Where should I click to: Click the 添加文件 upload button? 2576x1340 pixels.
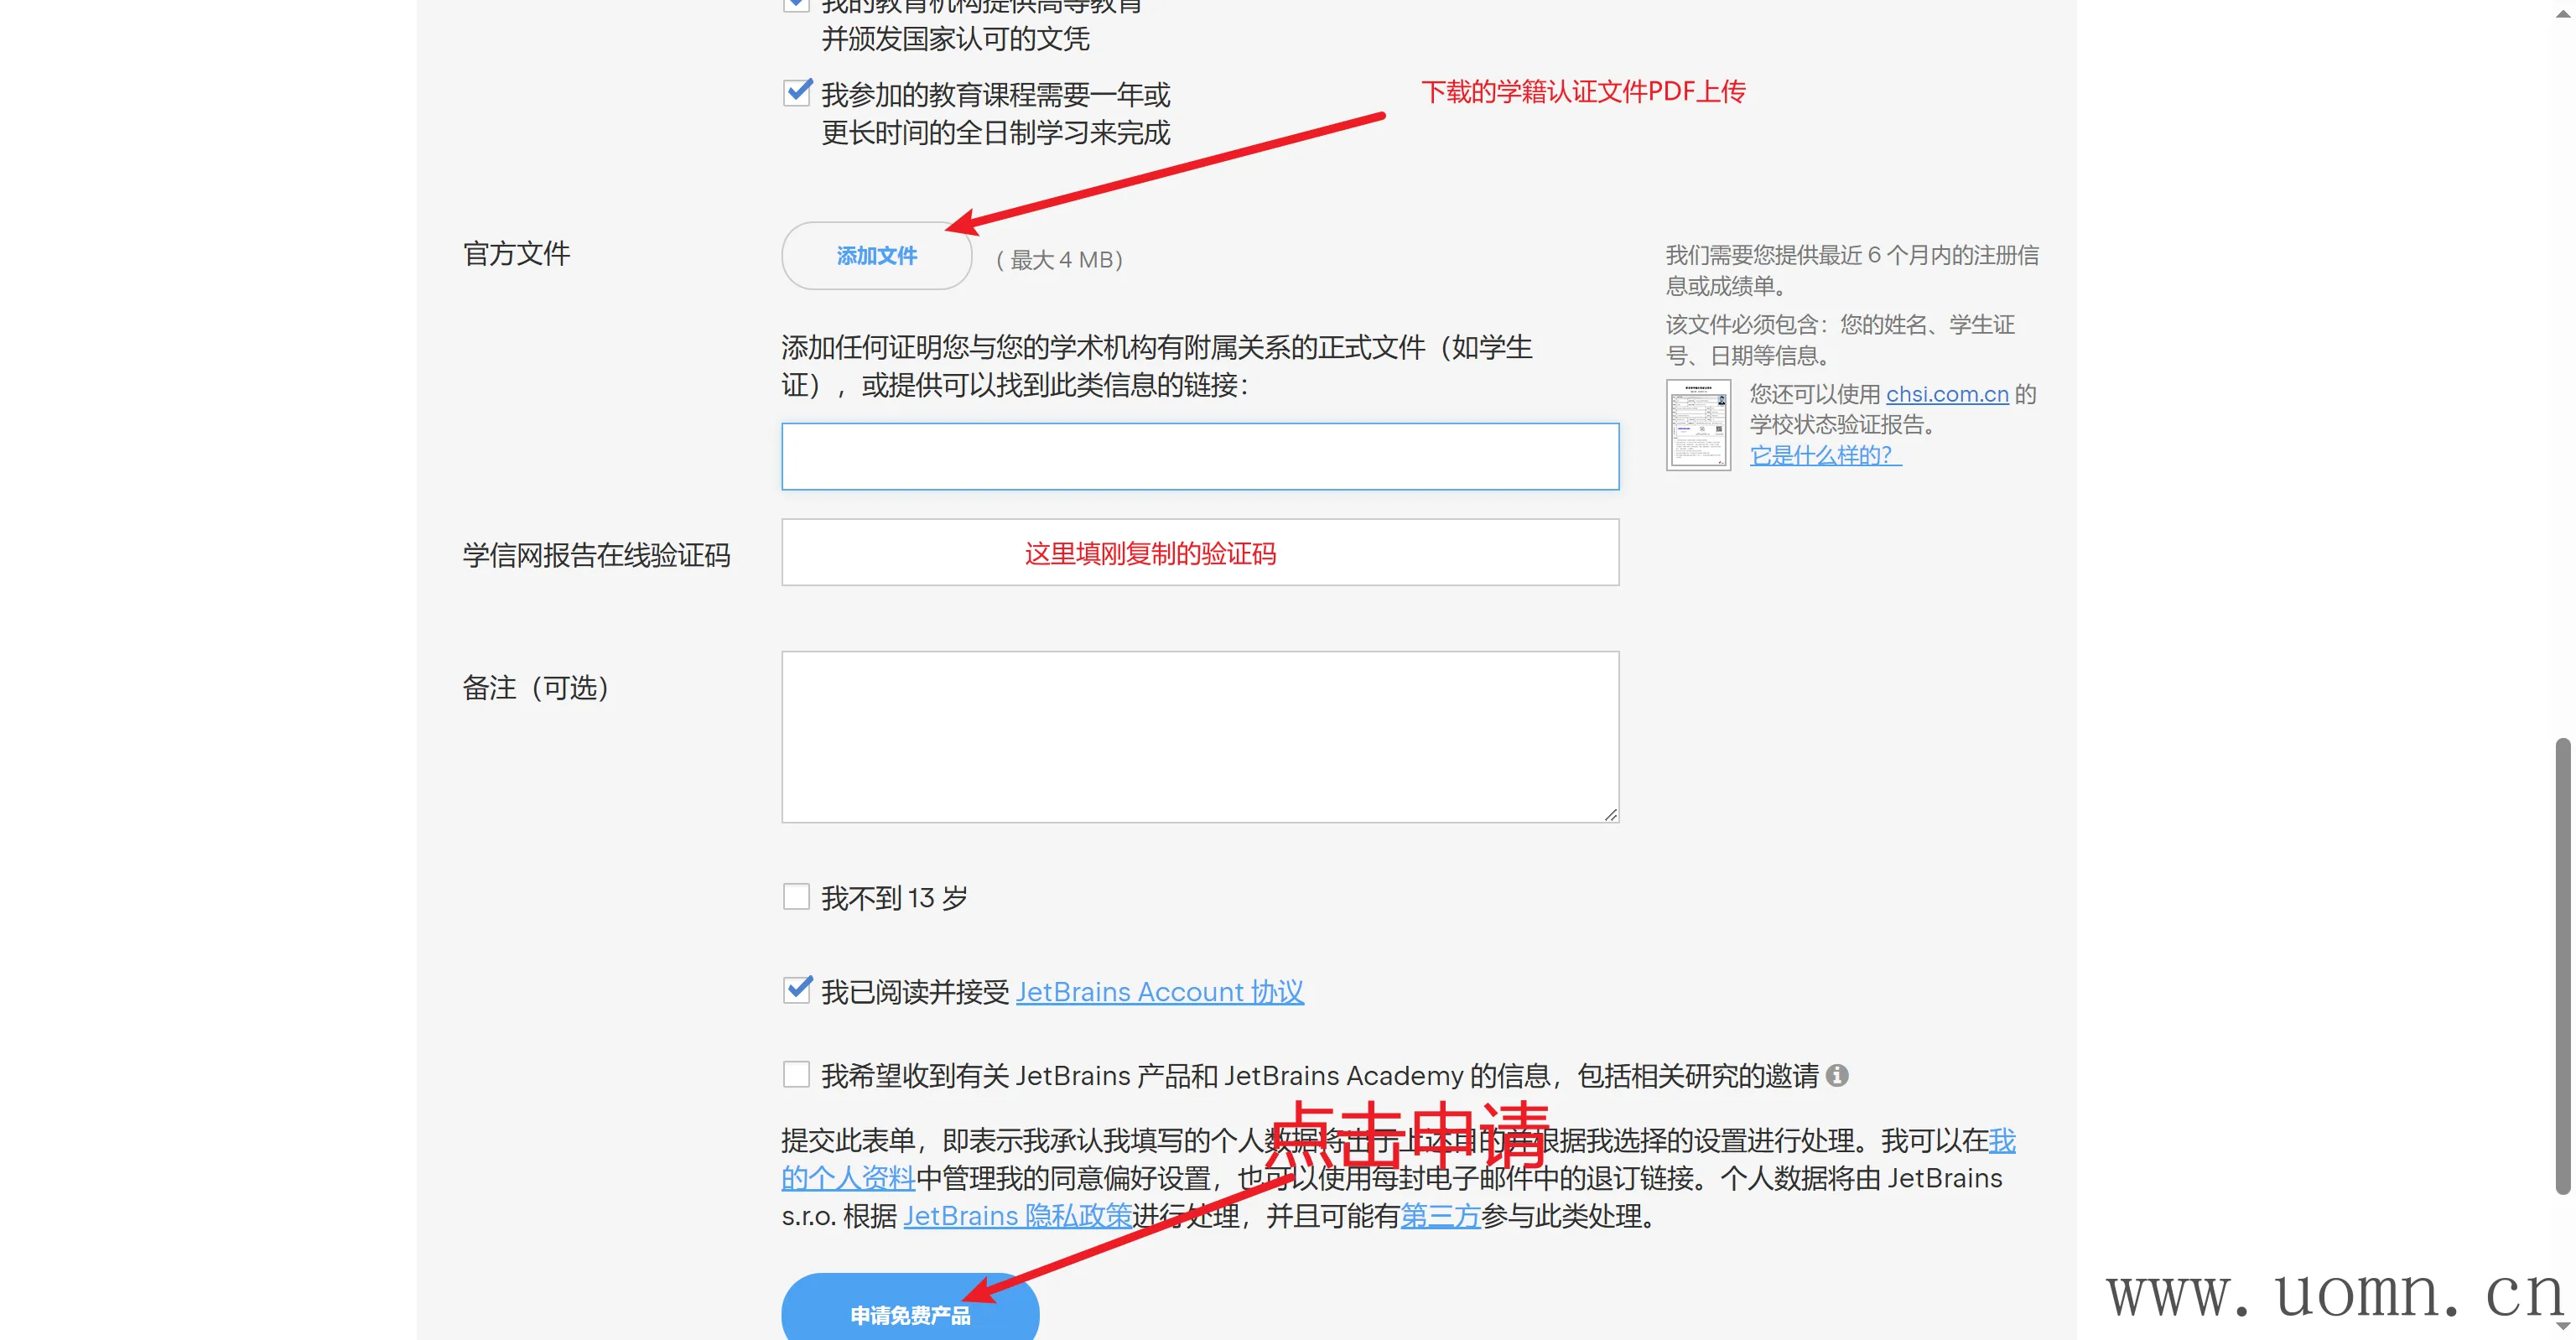tap(876, 256)
